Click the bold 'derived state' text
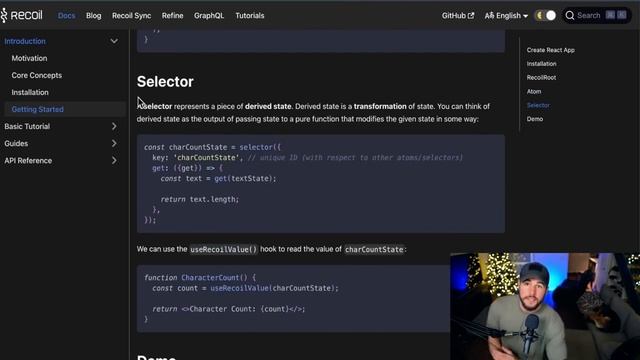The width and height of the screenshot is (640, 360). point(268,107)
